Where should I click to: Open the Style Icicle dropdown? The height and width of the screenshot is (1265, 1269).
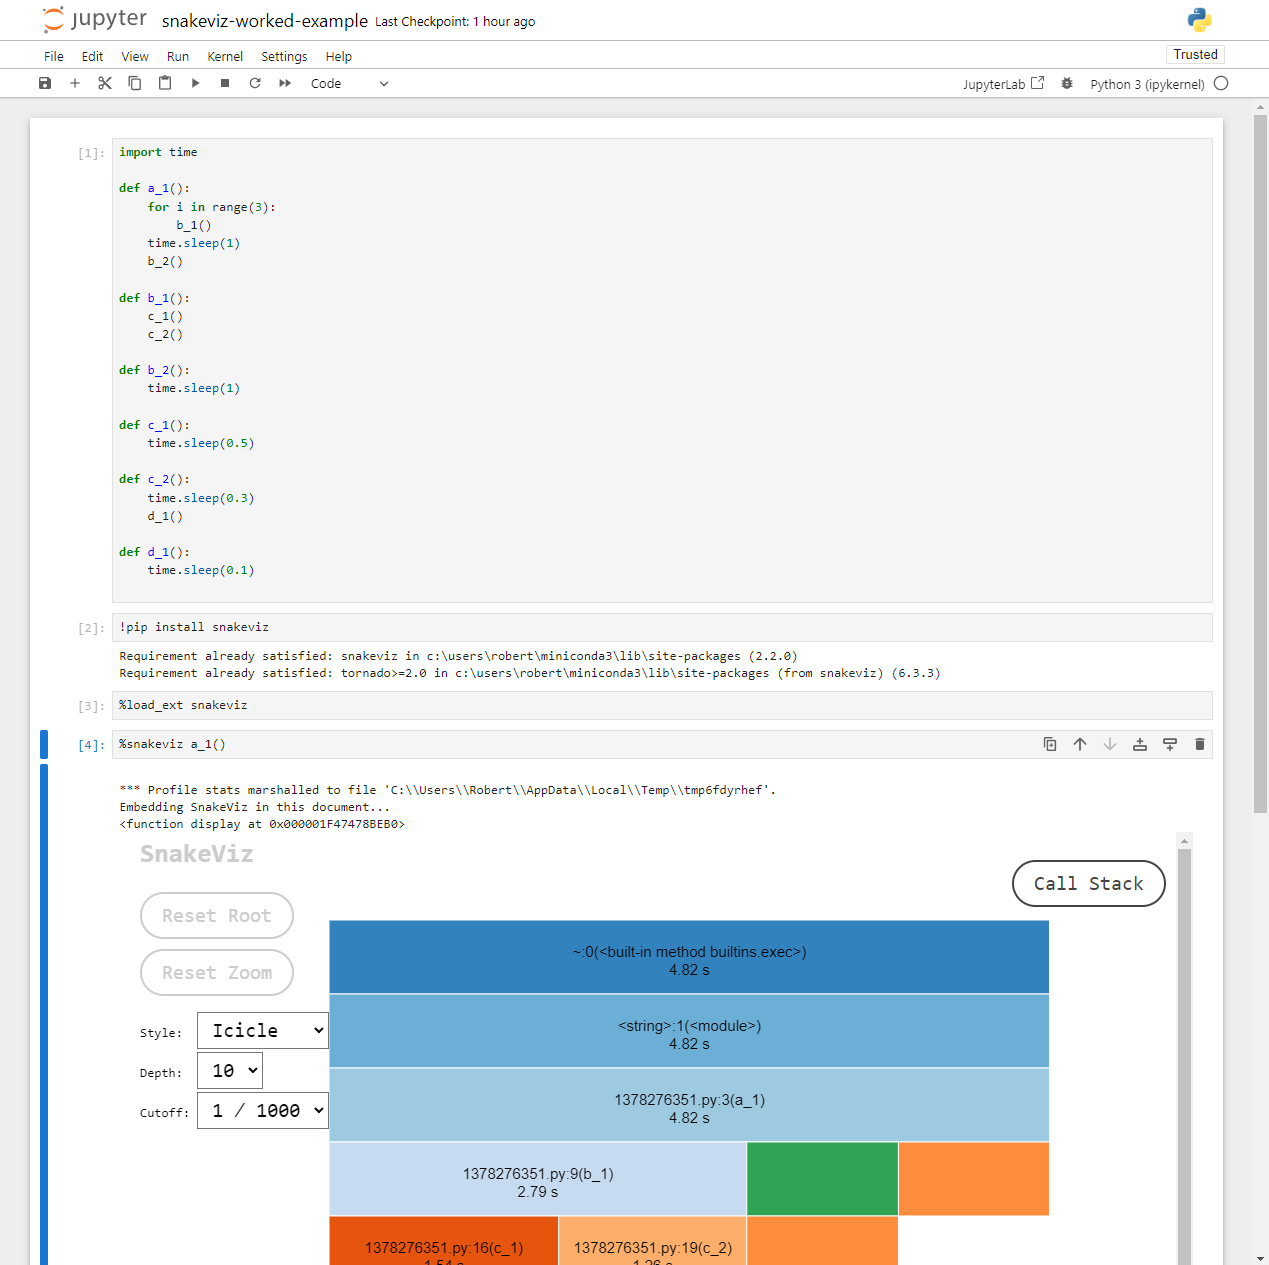click(263, 1031)
